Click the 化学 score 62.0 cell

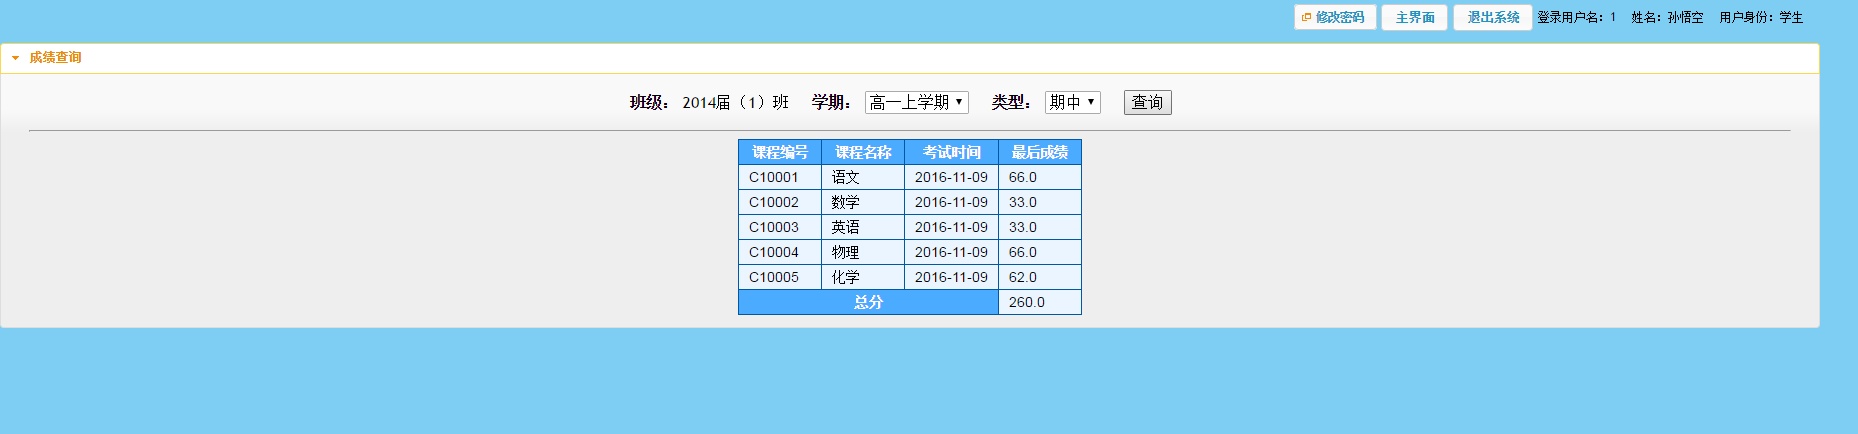(1039, 277)
